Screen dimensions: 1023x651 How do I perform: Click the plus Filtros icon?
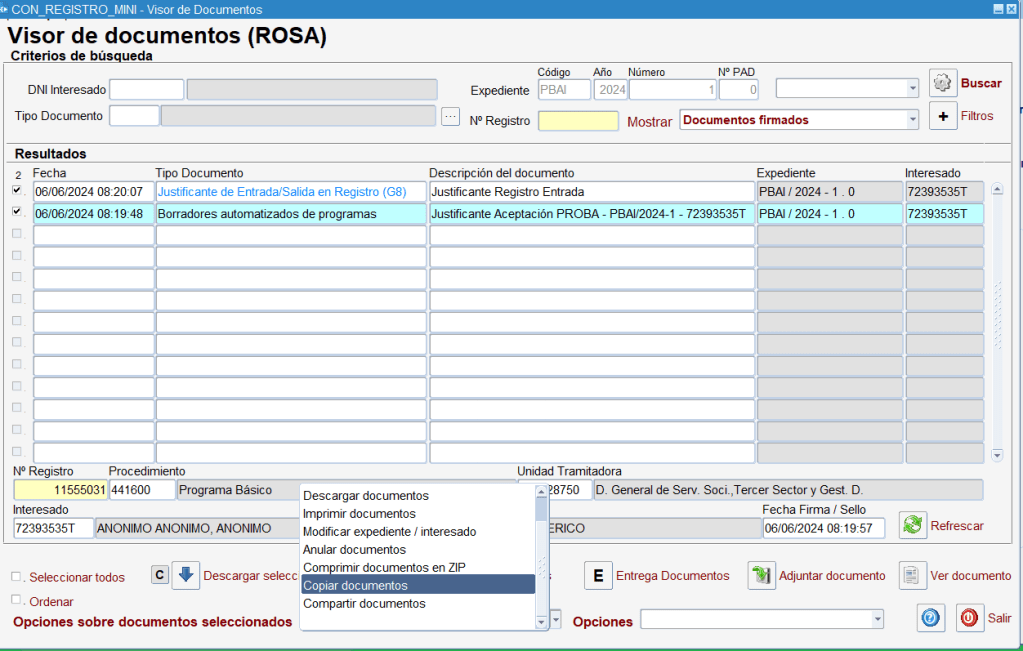pyautogui.click(x=943, y=116)
